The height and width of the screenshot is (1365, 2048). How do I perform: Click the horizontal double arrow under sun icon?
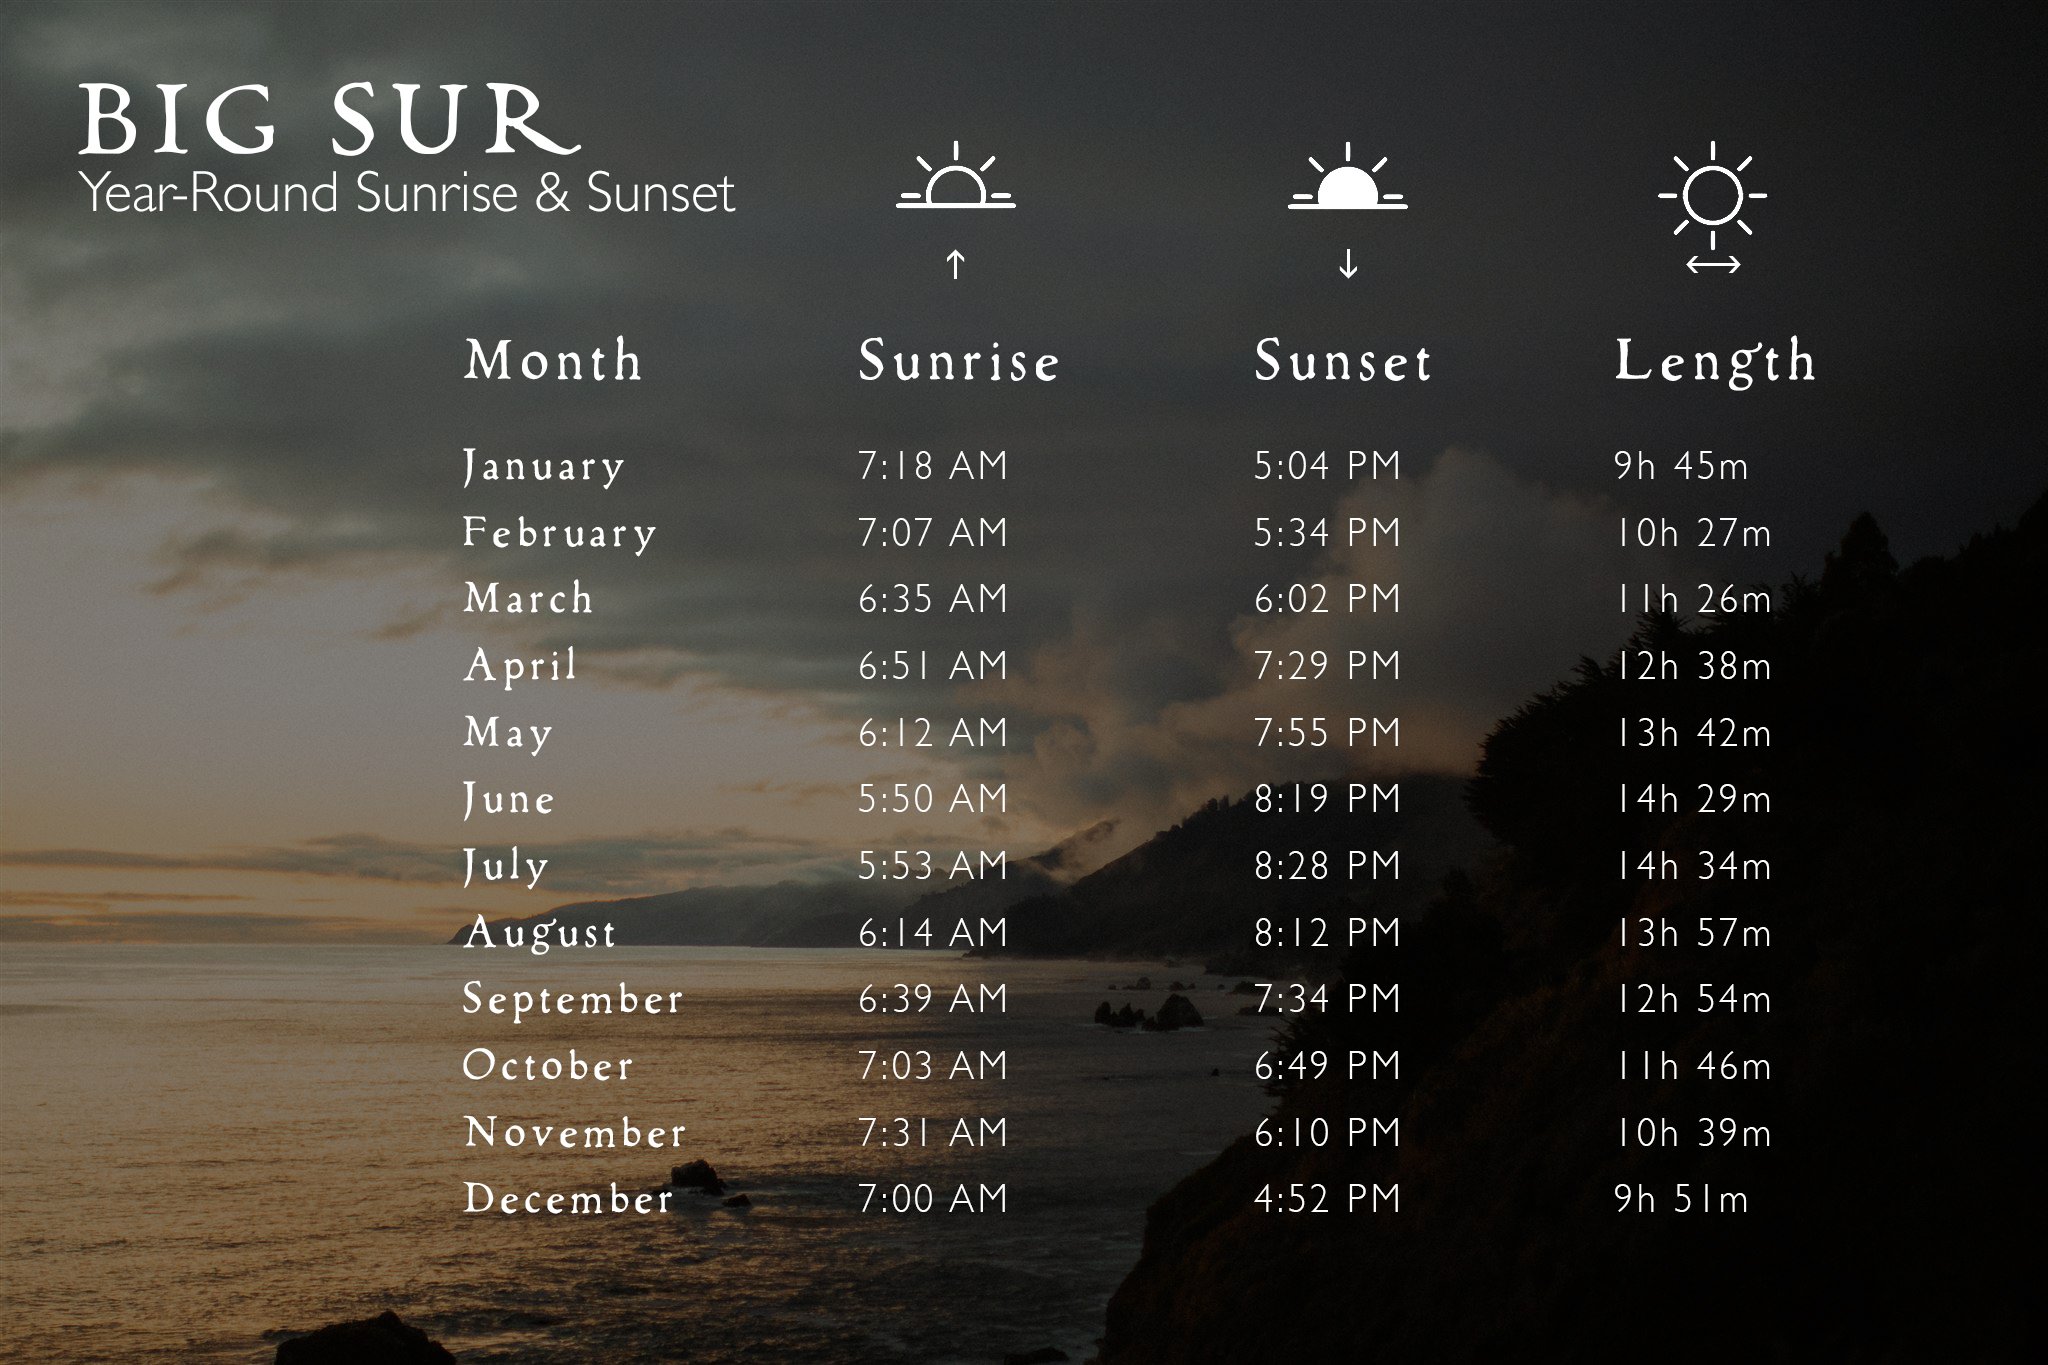(1712, 265)
